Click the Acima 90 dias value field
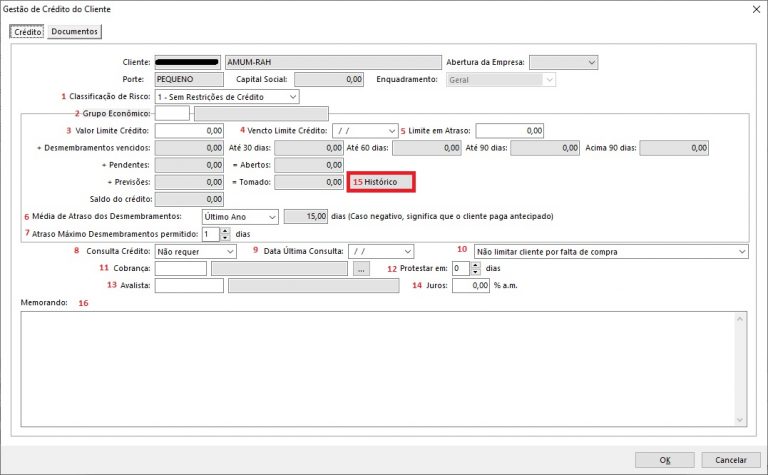Screen dimensions: 768x475 point(674,148)
